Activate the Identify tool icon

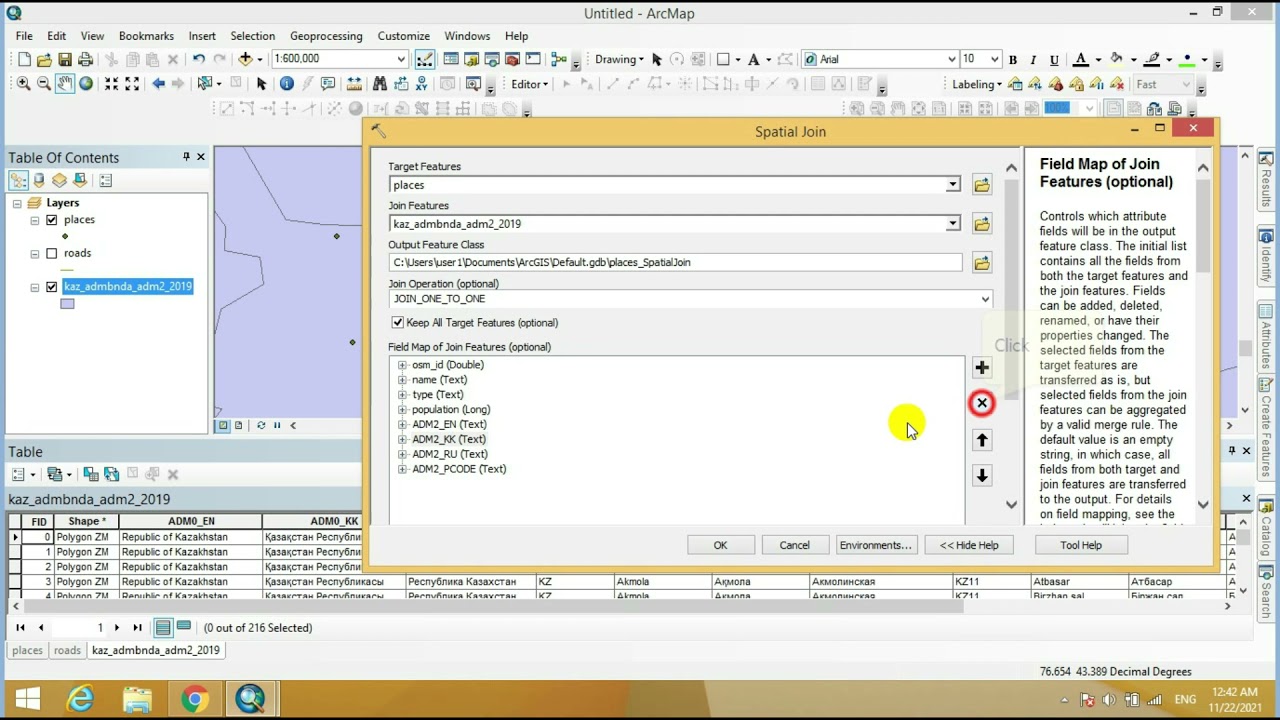287,84
